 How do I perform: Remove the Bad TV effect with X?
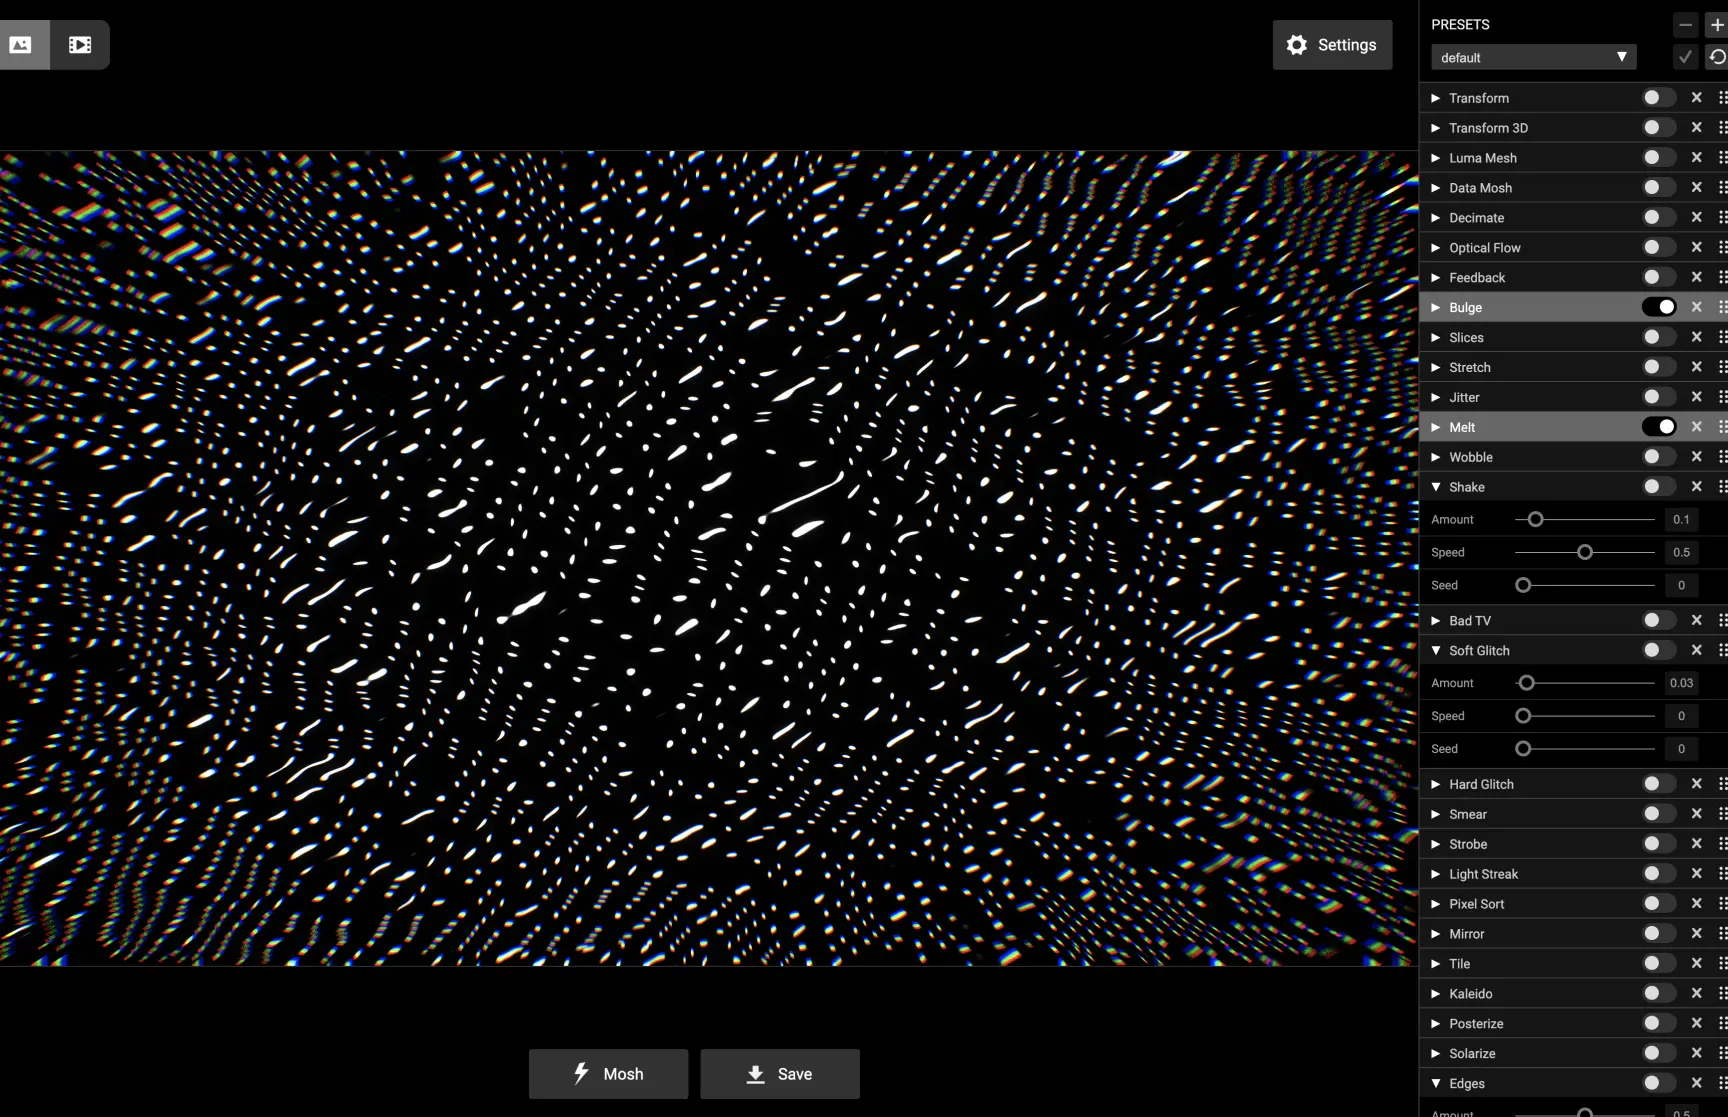pos(1696,621)
